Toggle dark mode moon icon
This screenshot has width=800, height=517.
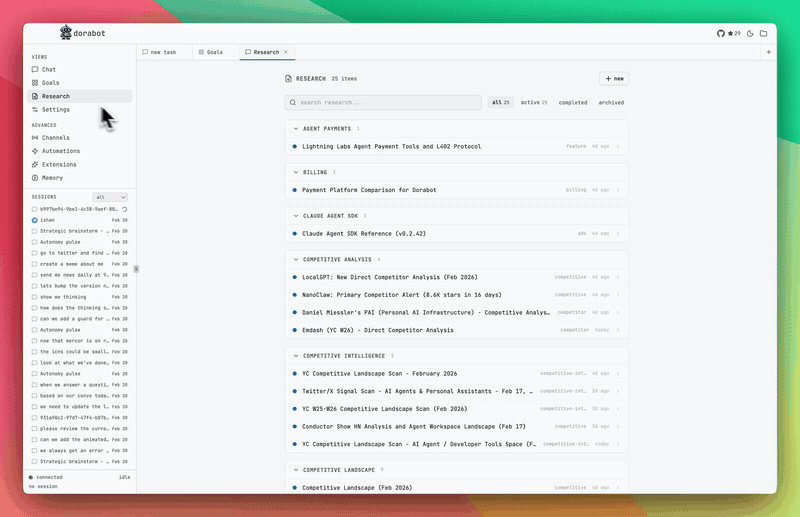pyautogui.click(x=750, y=33)
